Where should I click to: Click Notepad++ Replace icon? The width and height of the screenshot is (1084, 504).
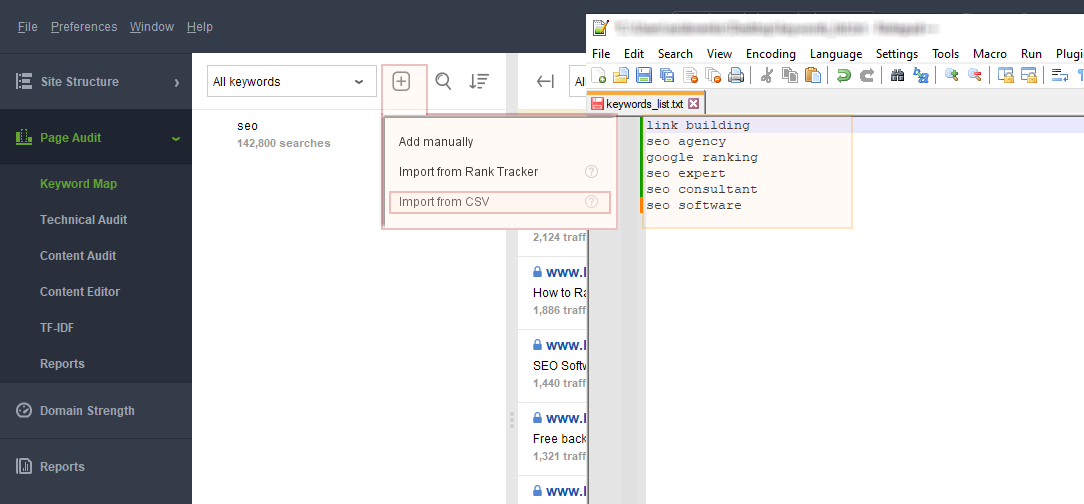921,75
